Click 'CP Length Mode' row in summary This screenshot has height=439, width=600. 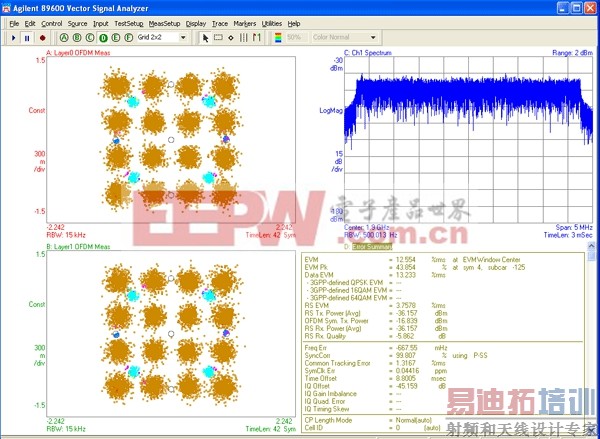[x=370, y=420]
